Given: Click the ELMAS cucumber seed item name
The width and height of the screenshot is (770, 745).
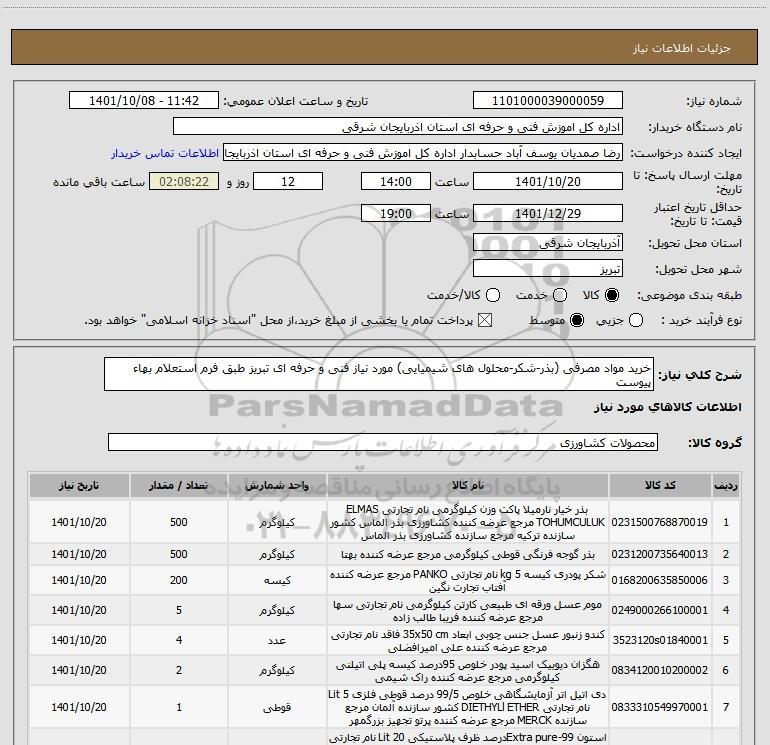Looking at the screenshot, I should 468,522.
